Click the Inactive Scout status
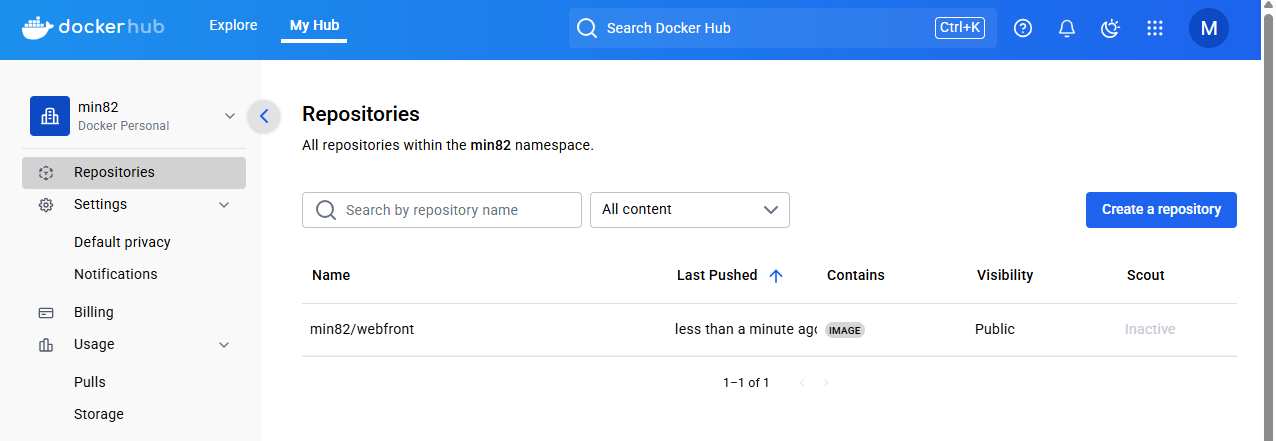Screen dimensions: 1276x441 pyautogui.click(x=1150, y=329)
